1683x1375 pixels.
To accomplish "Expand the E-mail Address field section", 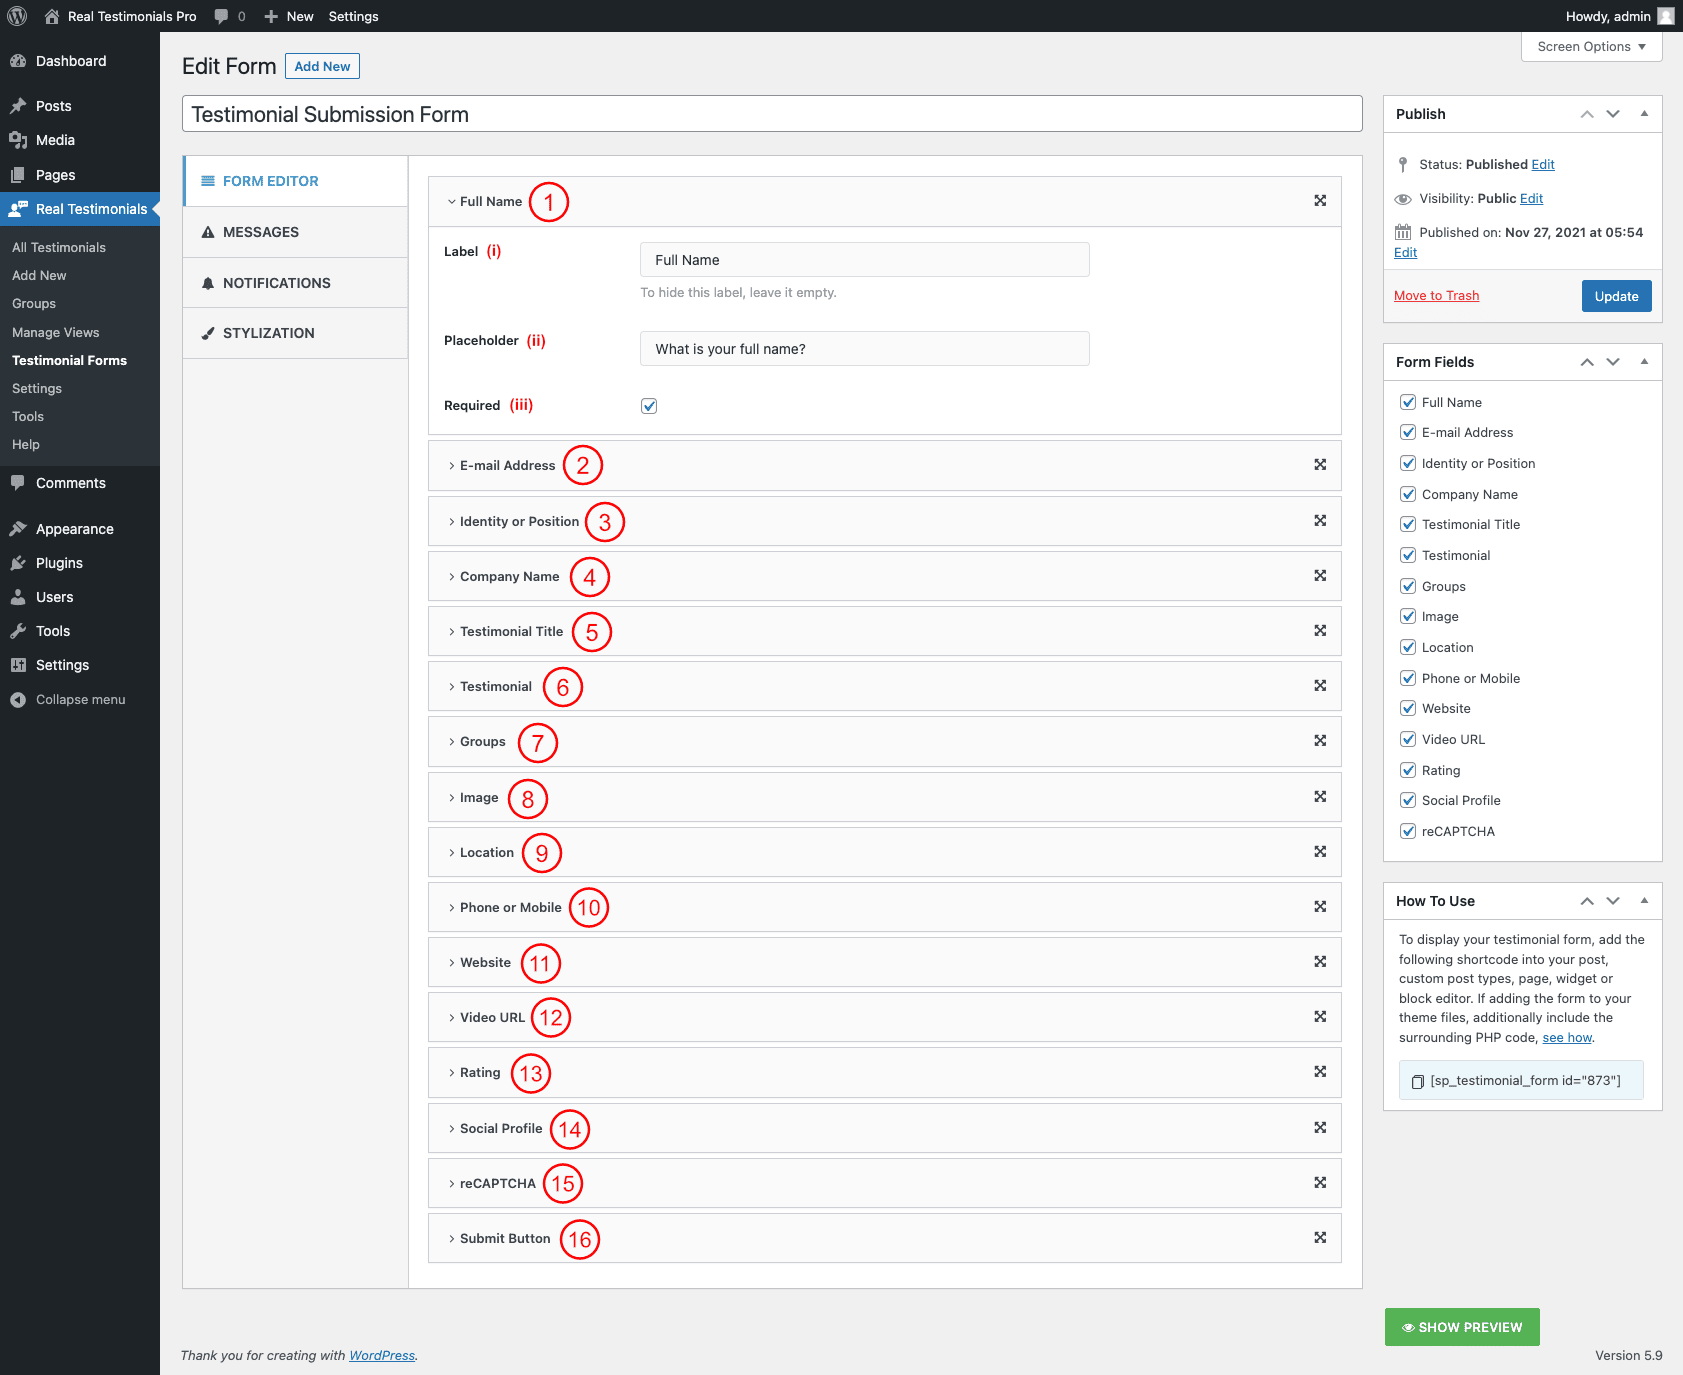I will click(506, 466).
